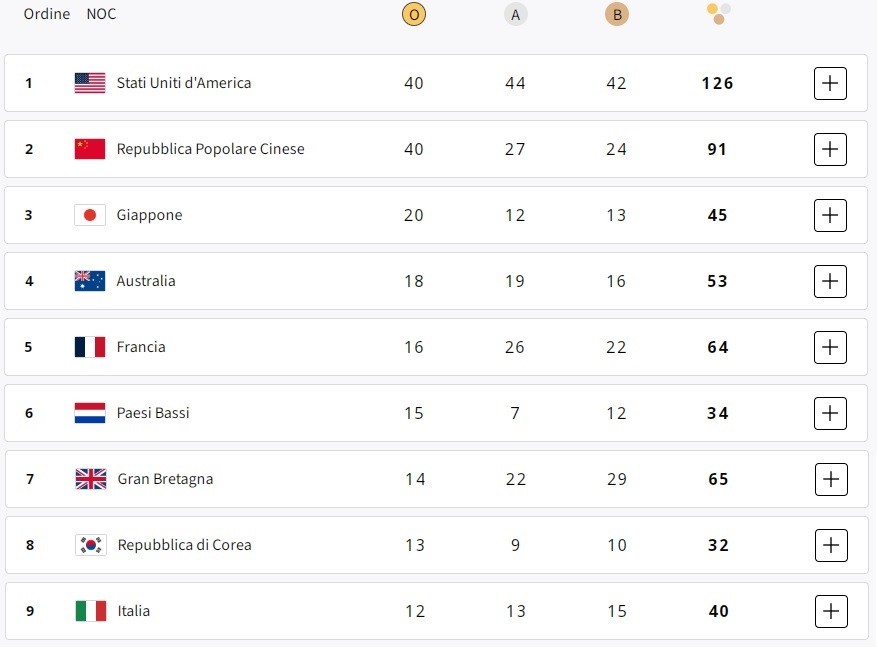Click the bronze medal column icon
Viewport: 878px width, 648px height.
click(x=617, y=14)
